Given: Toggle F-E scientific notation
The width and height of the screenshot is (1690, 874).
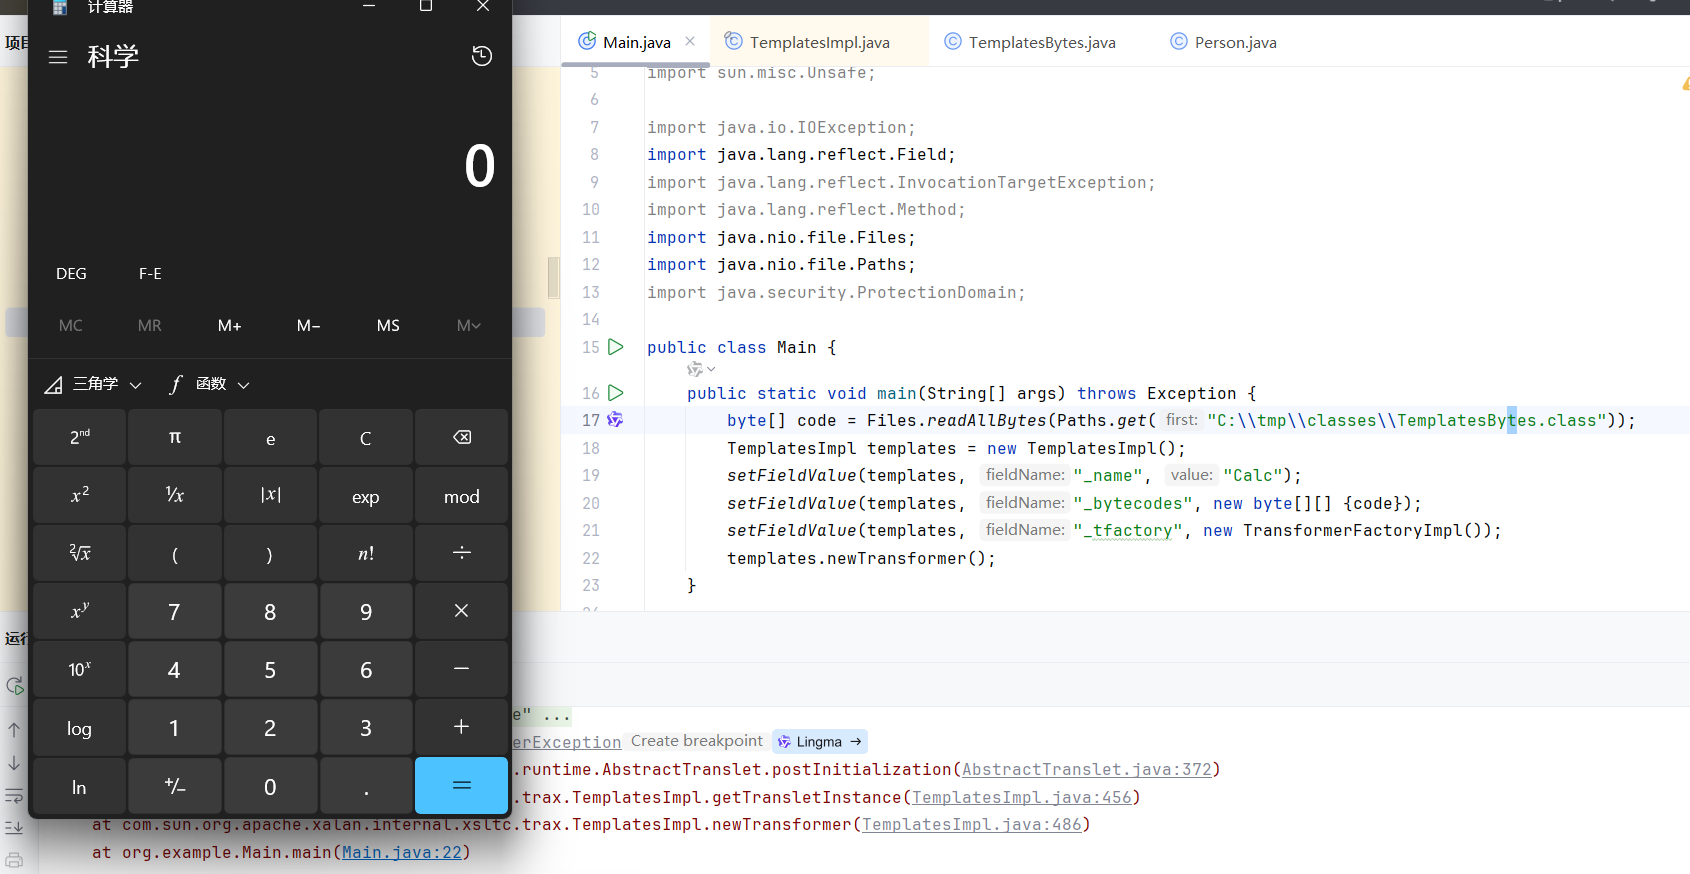Looking at the screenshot, I should coord(150,273).
